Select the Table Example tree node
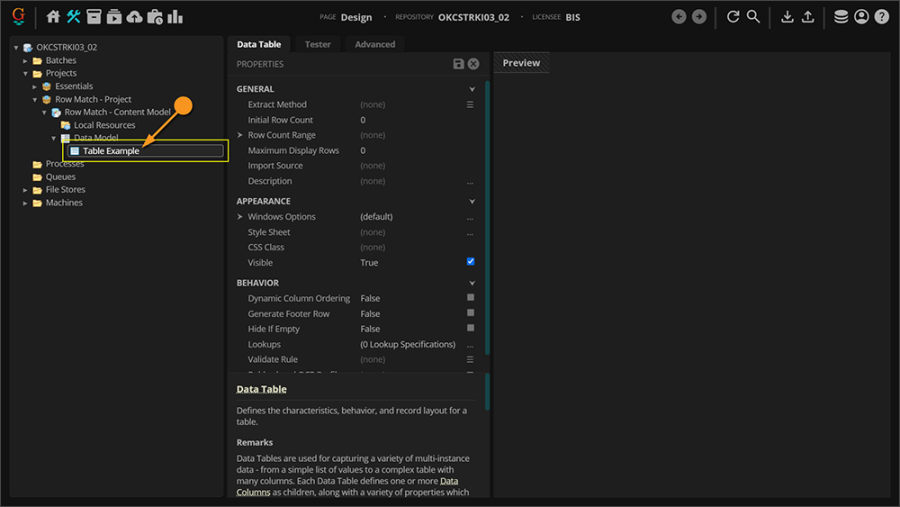 [110, 151]
